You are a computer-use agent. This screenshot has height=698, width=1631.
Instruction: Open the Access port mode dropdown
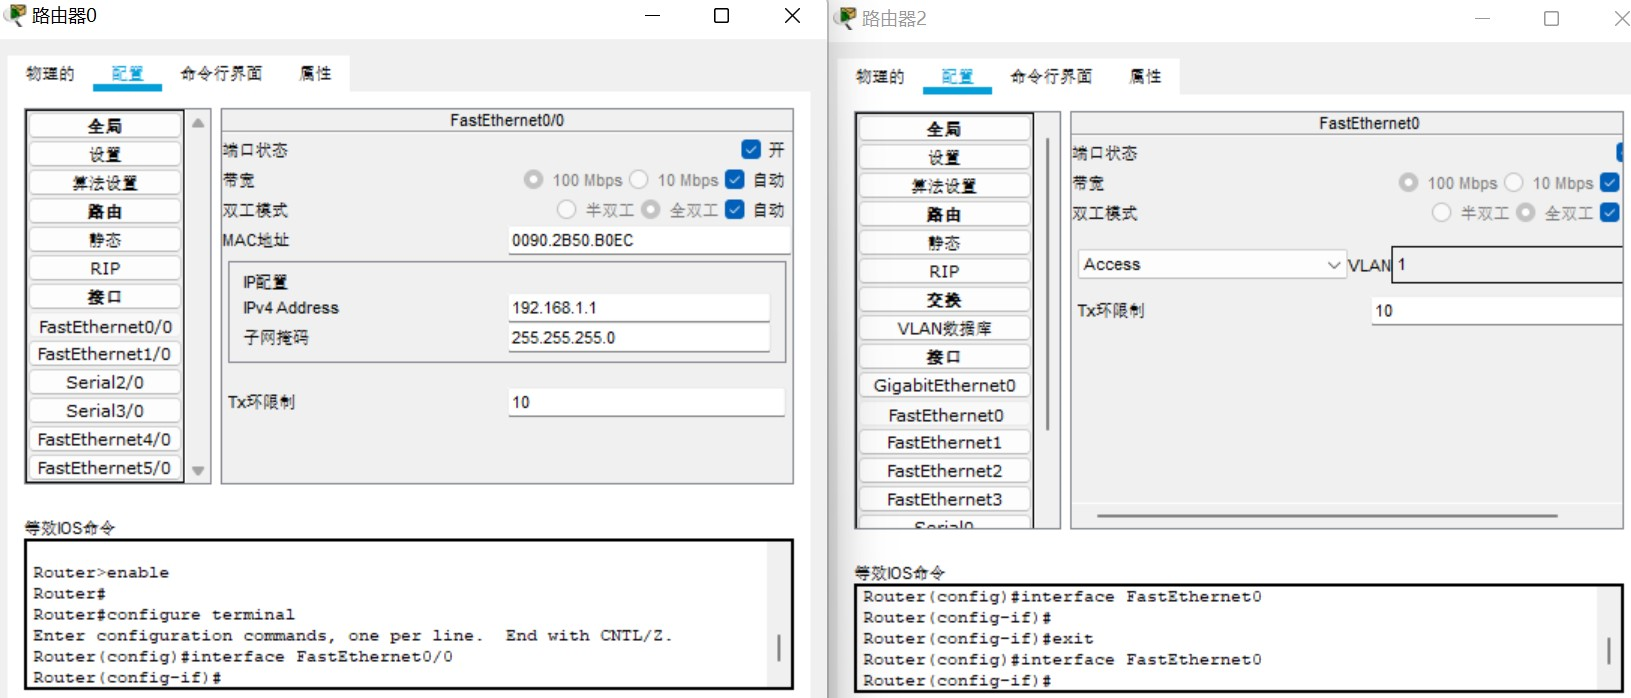1211,265
